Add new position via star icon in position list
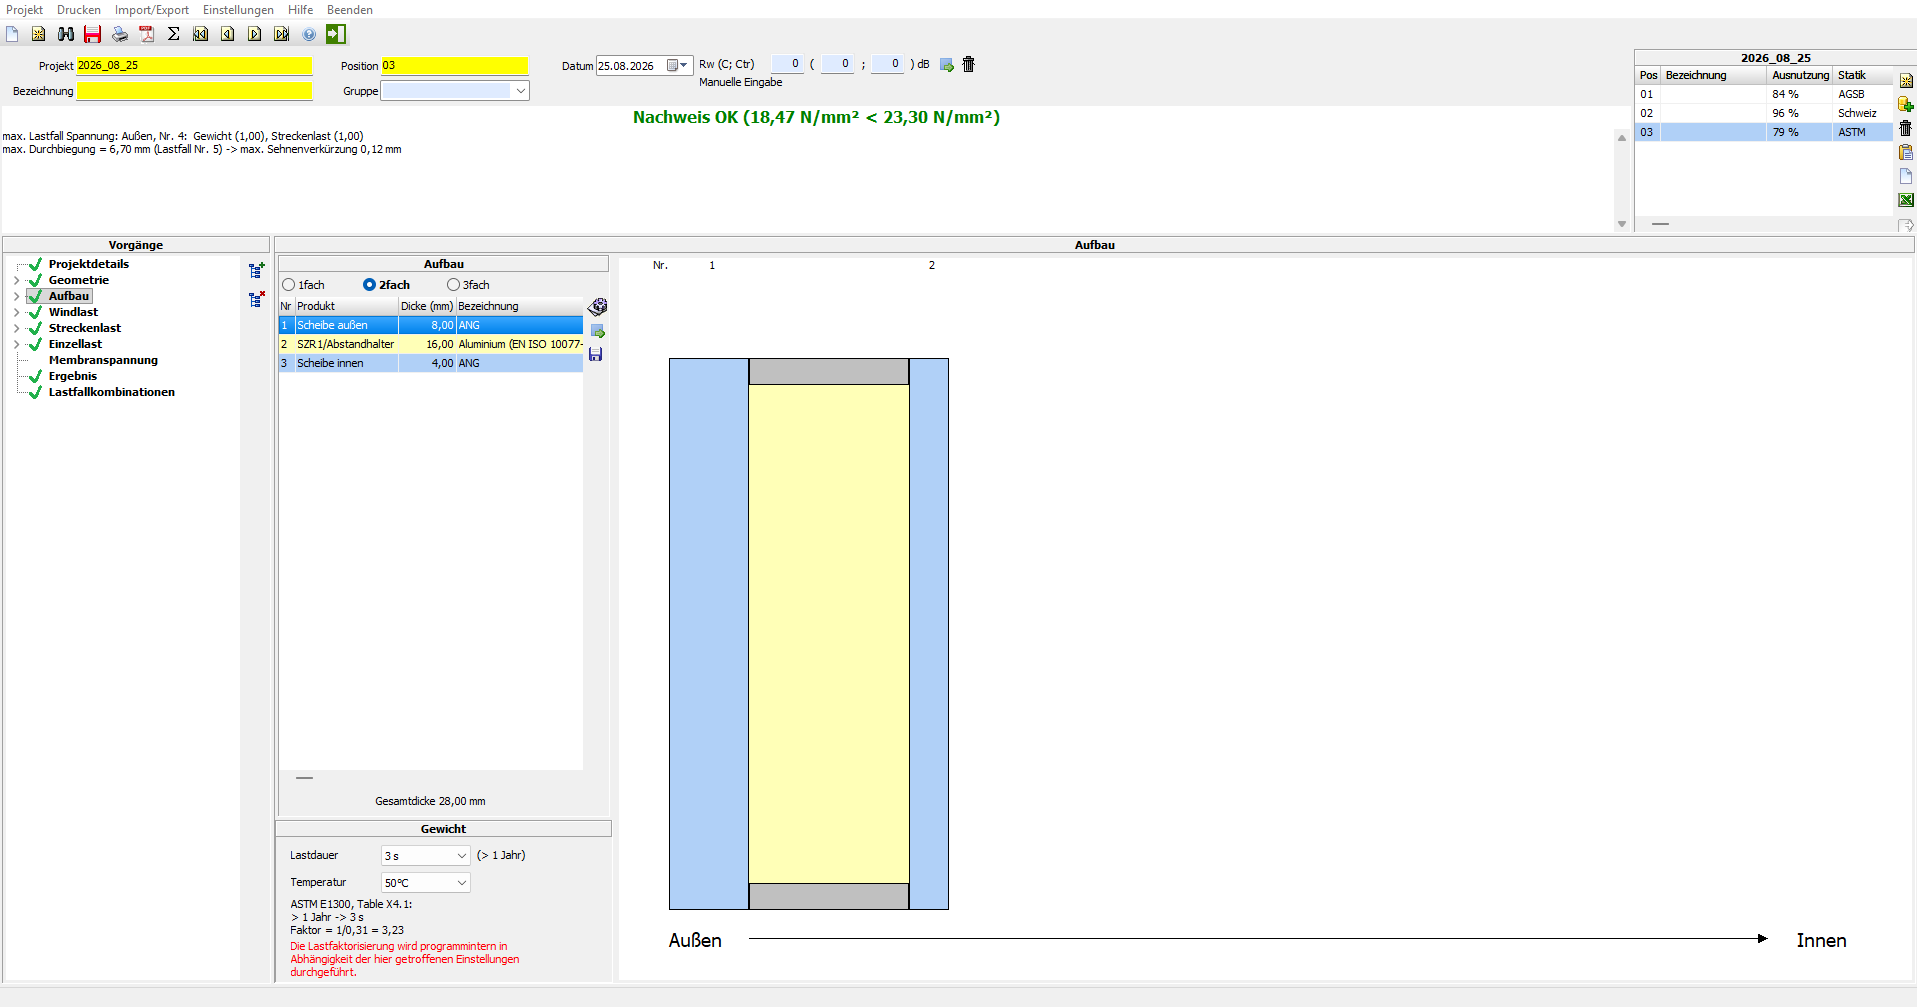Image resolution: width=1917 pixels, height=1007 pixels. (1906, 81)
